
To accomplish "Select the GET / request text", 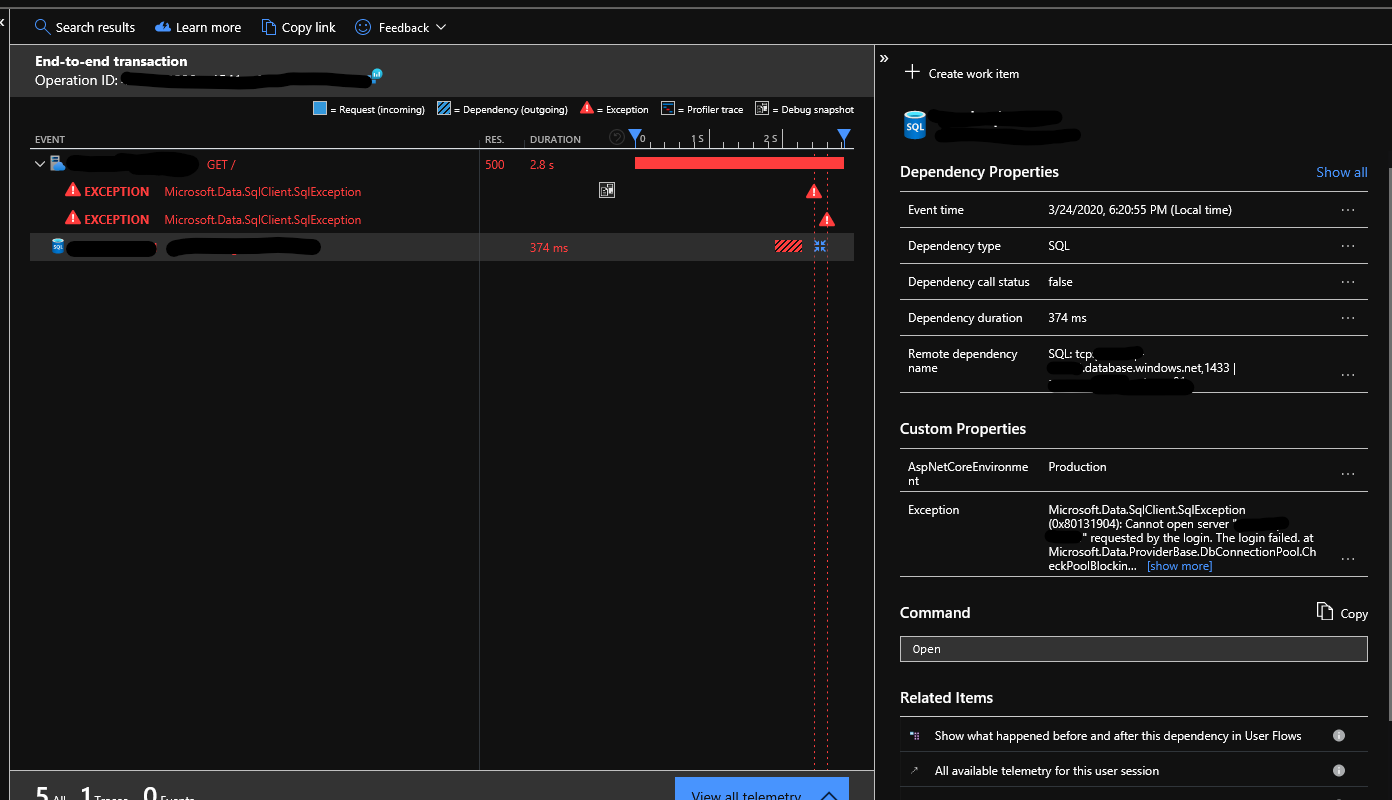I will [221, 164].
